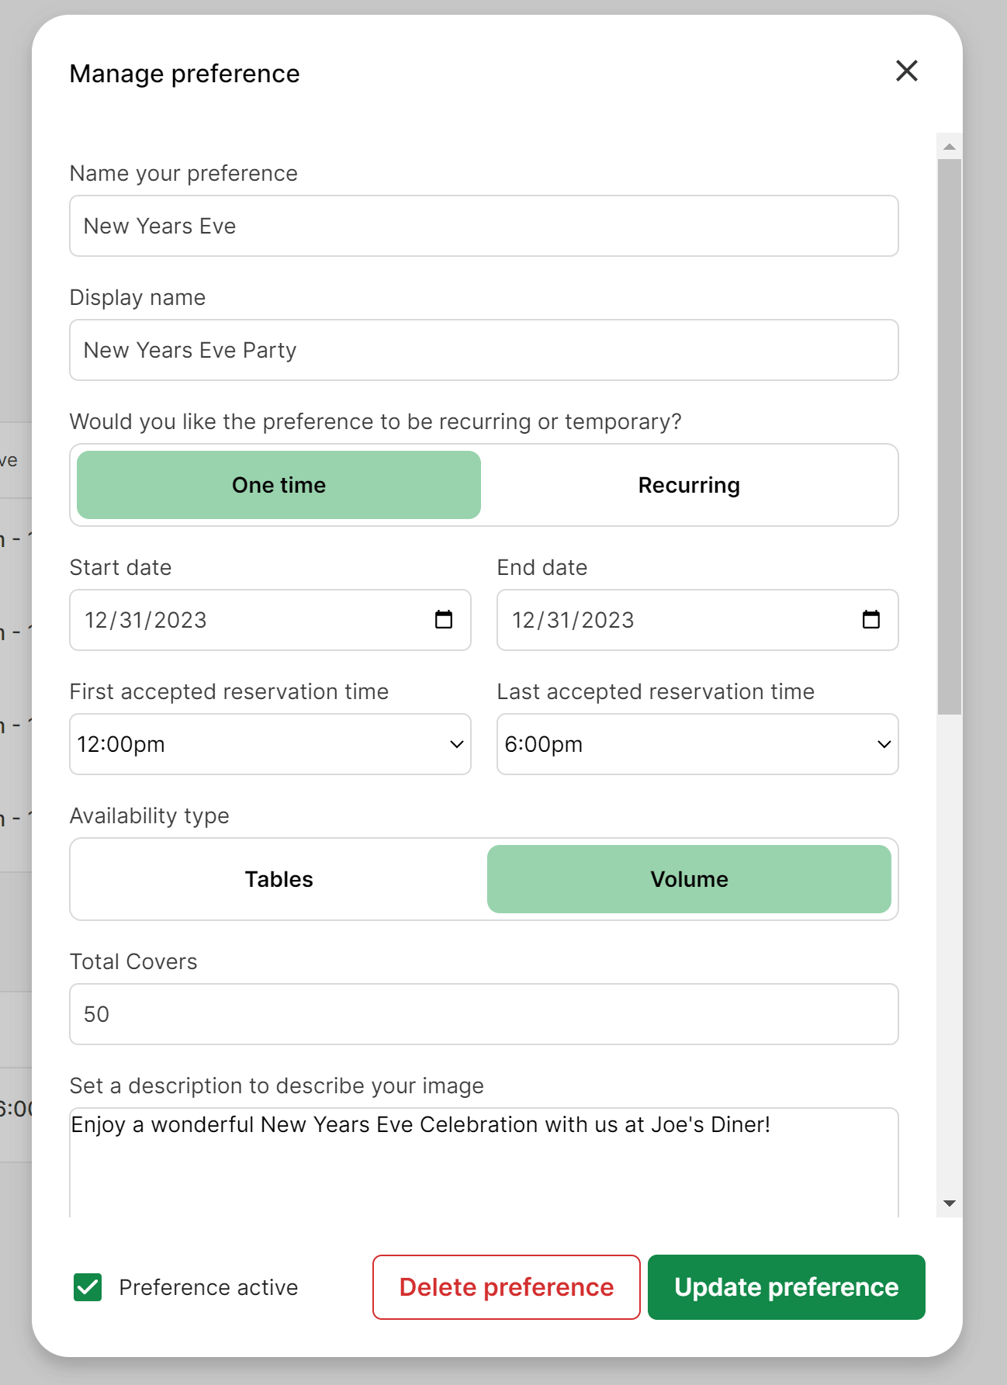Click the scrollbar down arrow
1007x1385 pixels.
coord(948,1203)
